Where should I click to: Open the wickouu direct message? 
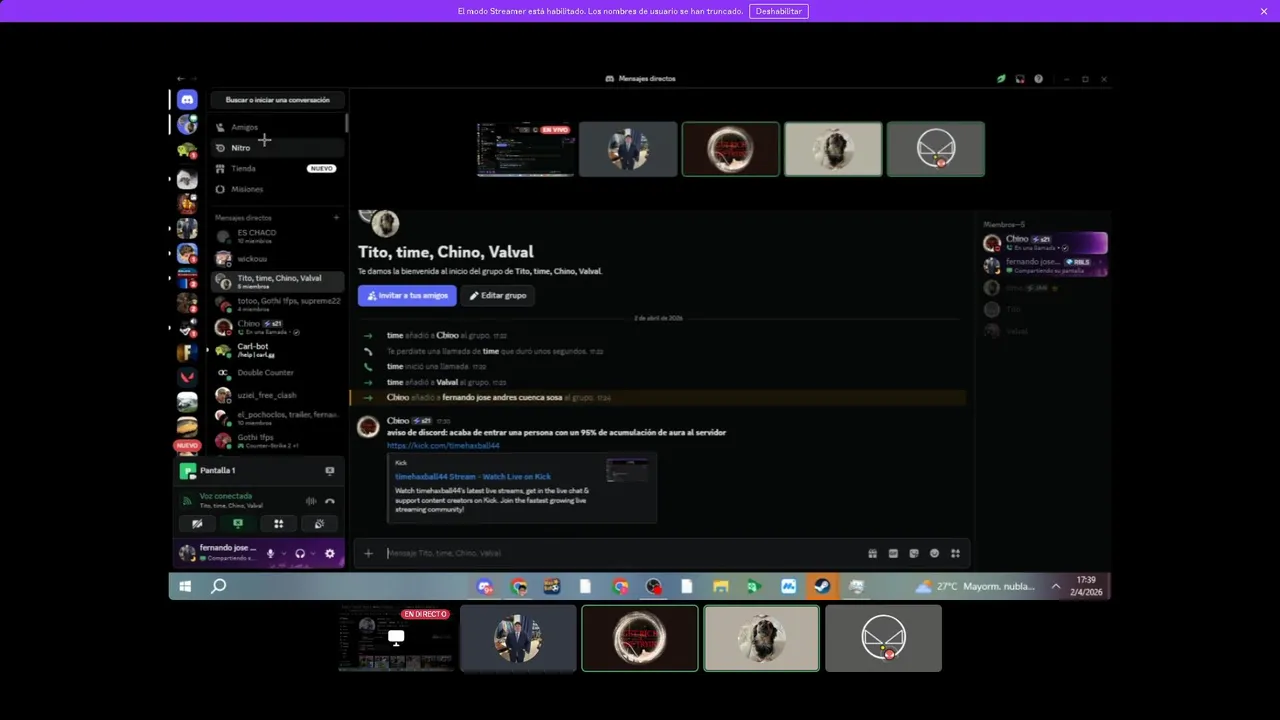[277, 259]
